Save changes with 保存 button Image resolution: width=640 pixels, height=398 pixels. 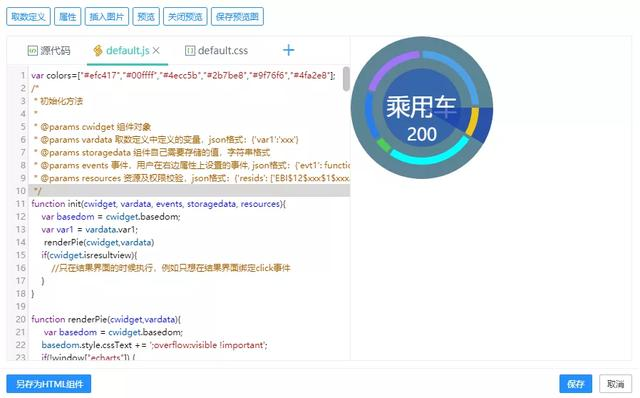576,384
